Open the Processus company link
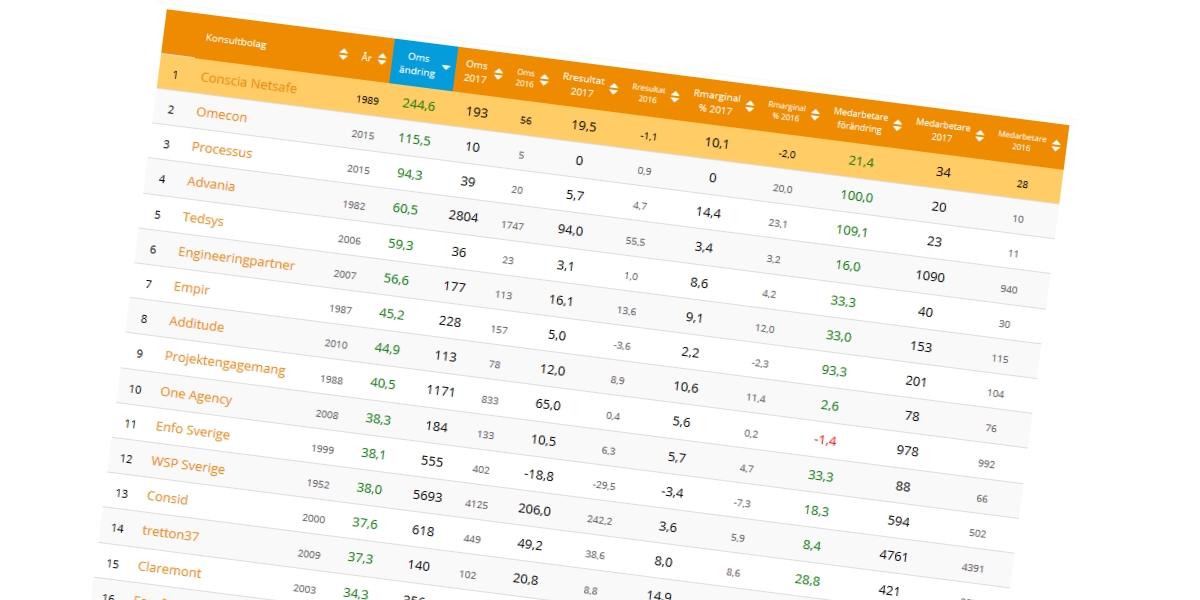 pos(222,150)
